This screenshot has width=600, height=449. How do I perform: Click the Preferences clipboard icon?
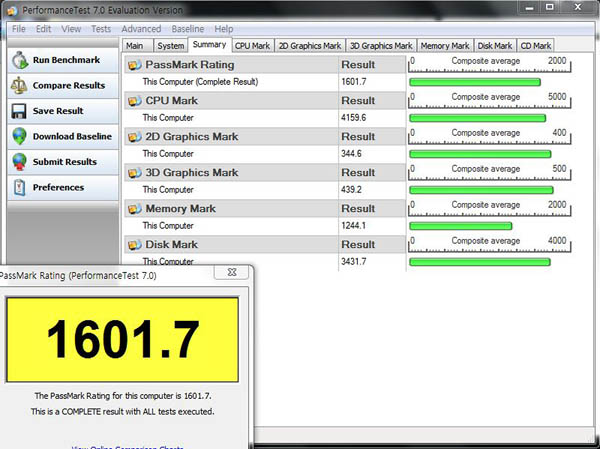tap(19, 188)
